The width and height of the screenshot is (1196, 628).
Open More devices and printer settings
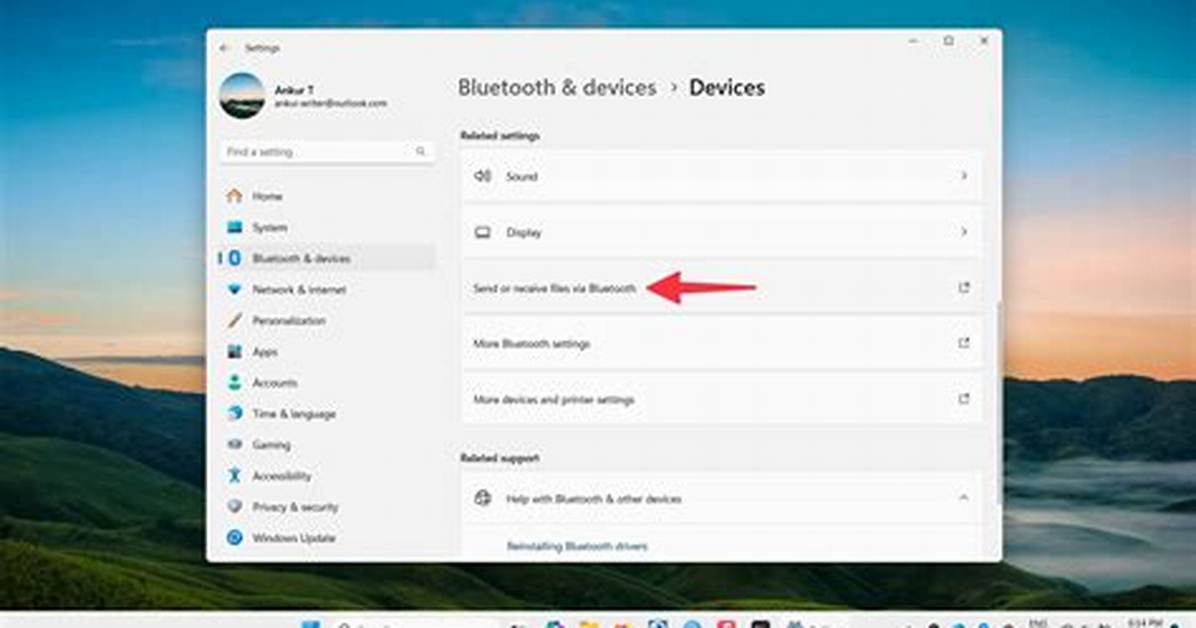(722, 399)
